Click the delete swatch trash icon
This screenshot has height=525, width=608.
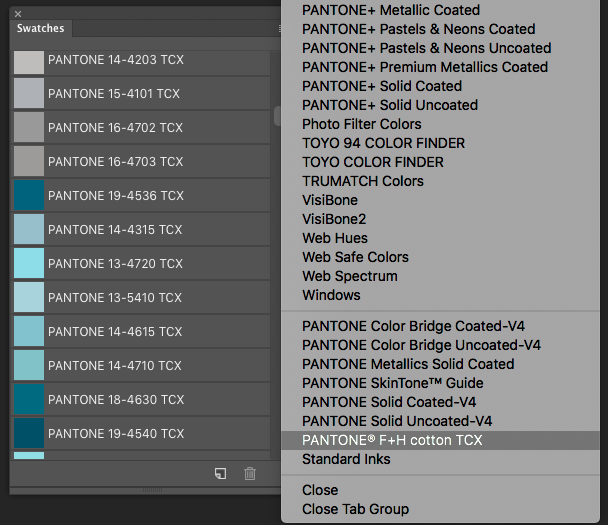pos(250,474)
